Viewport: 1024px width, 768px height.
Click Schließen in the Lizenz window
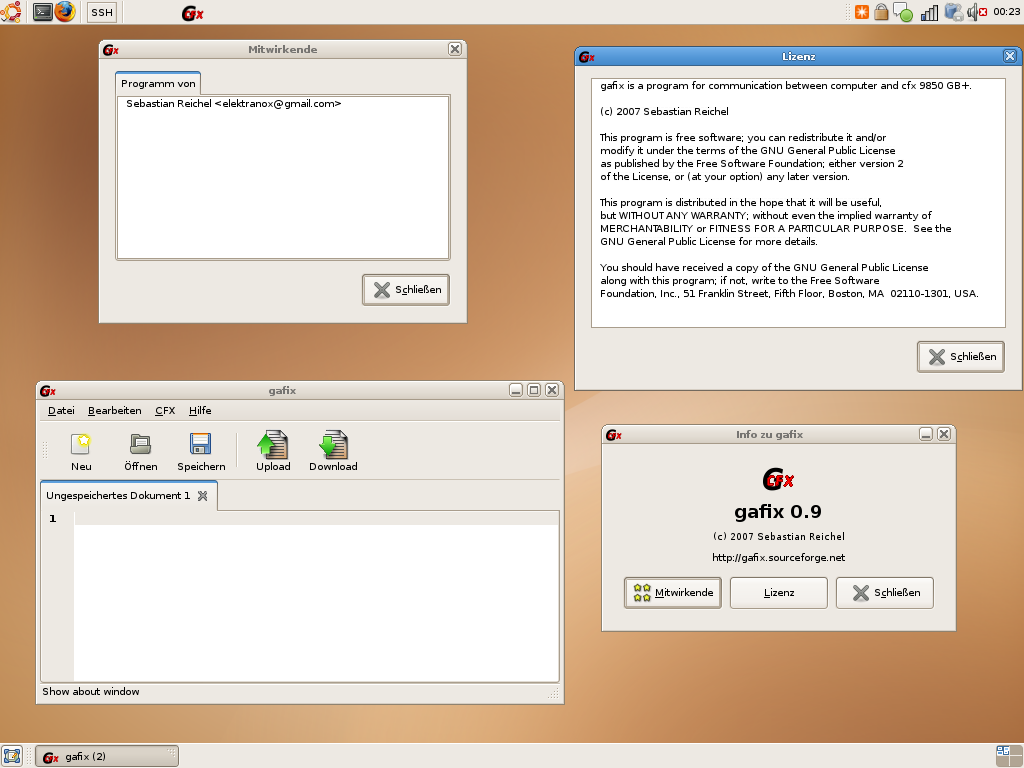[x=961, y=357]
